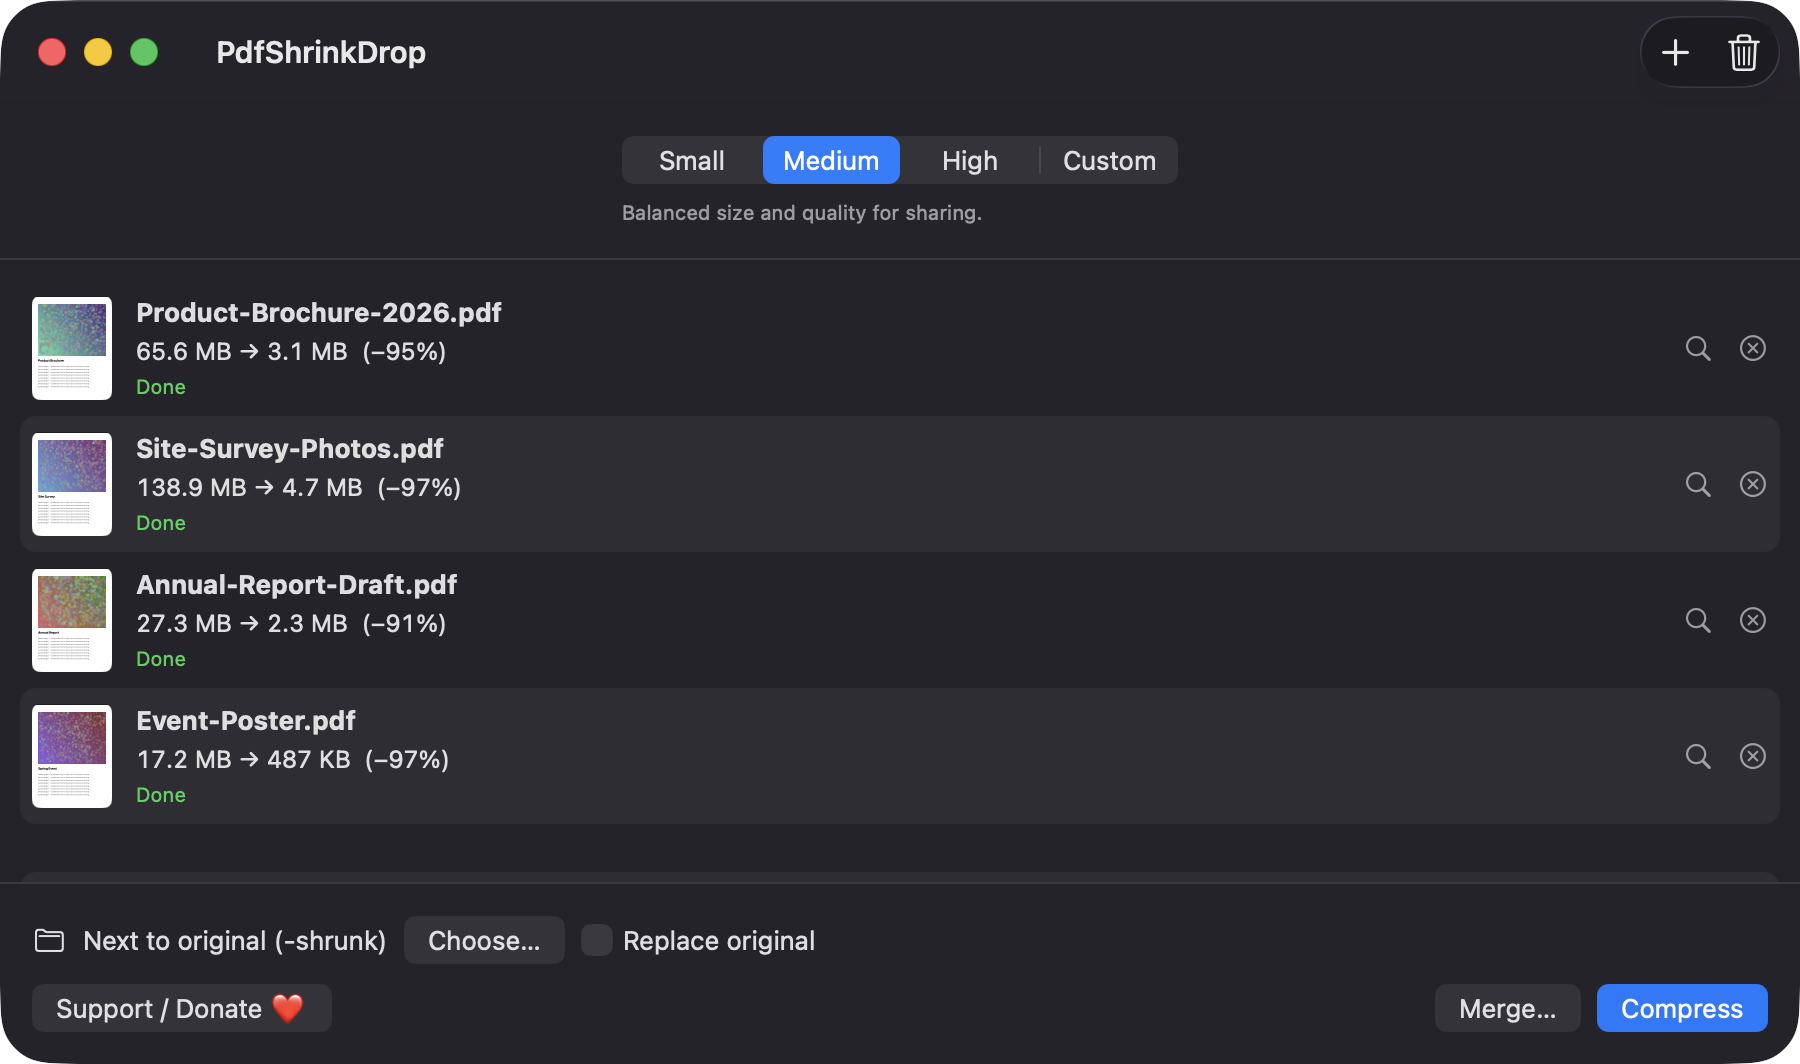Screen dimensions: 1800x1064
Task: Click the Balanced size and quality description
Action: point(802,213)
